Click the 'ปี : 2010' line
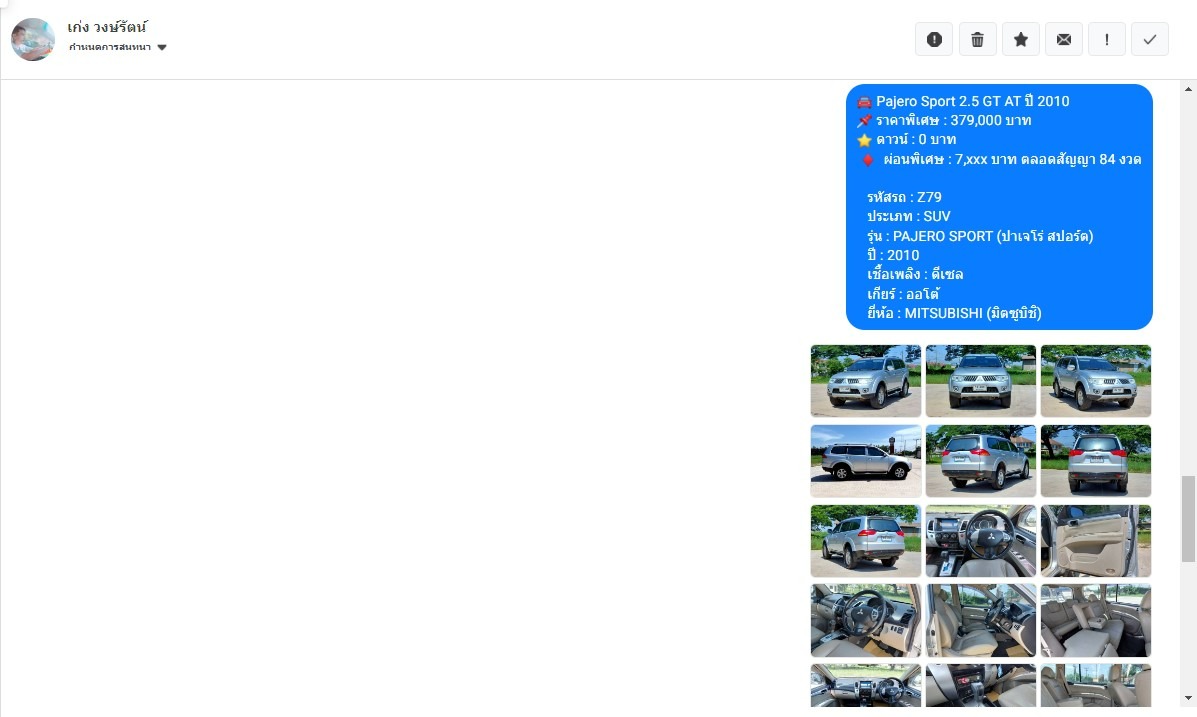This screenshot has height=717, width=1197. pos(892,255)
